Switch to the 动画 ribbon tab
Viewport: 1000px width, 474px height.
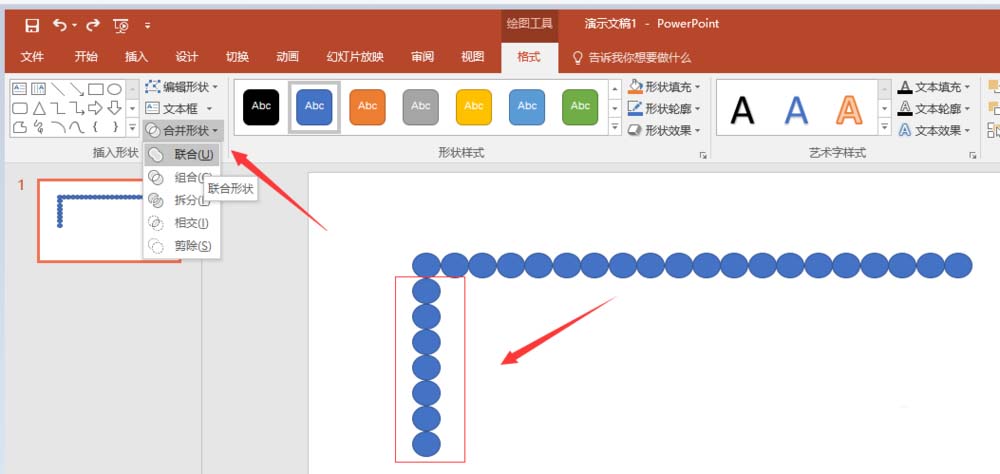pyautogui.click(x=288, y=57)
